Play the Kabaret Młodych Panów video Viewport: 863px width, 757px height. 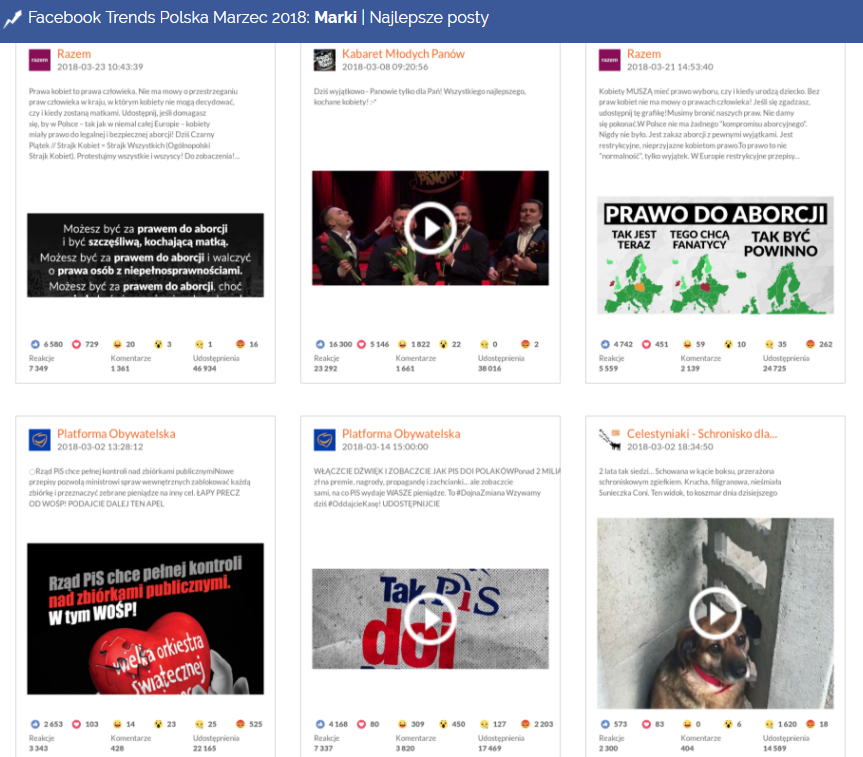click(430, 228)
